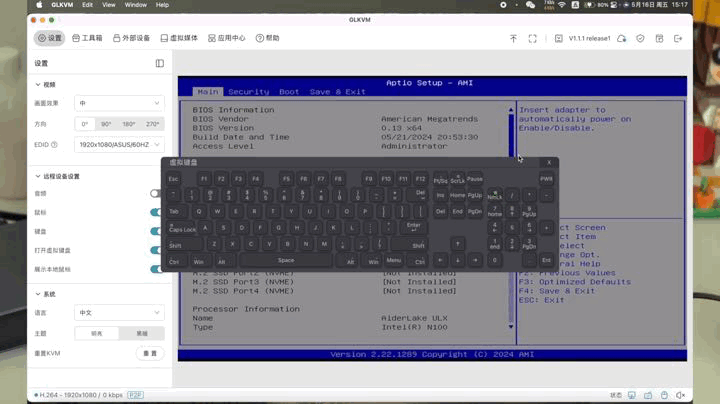Click the up arrow virtual key
720x404 pixels.
coord(458,244)
